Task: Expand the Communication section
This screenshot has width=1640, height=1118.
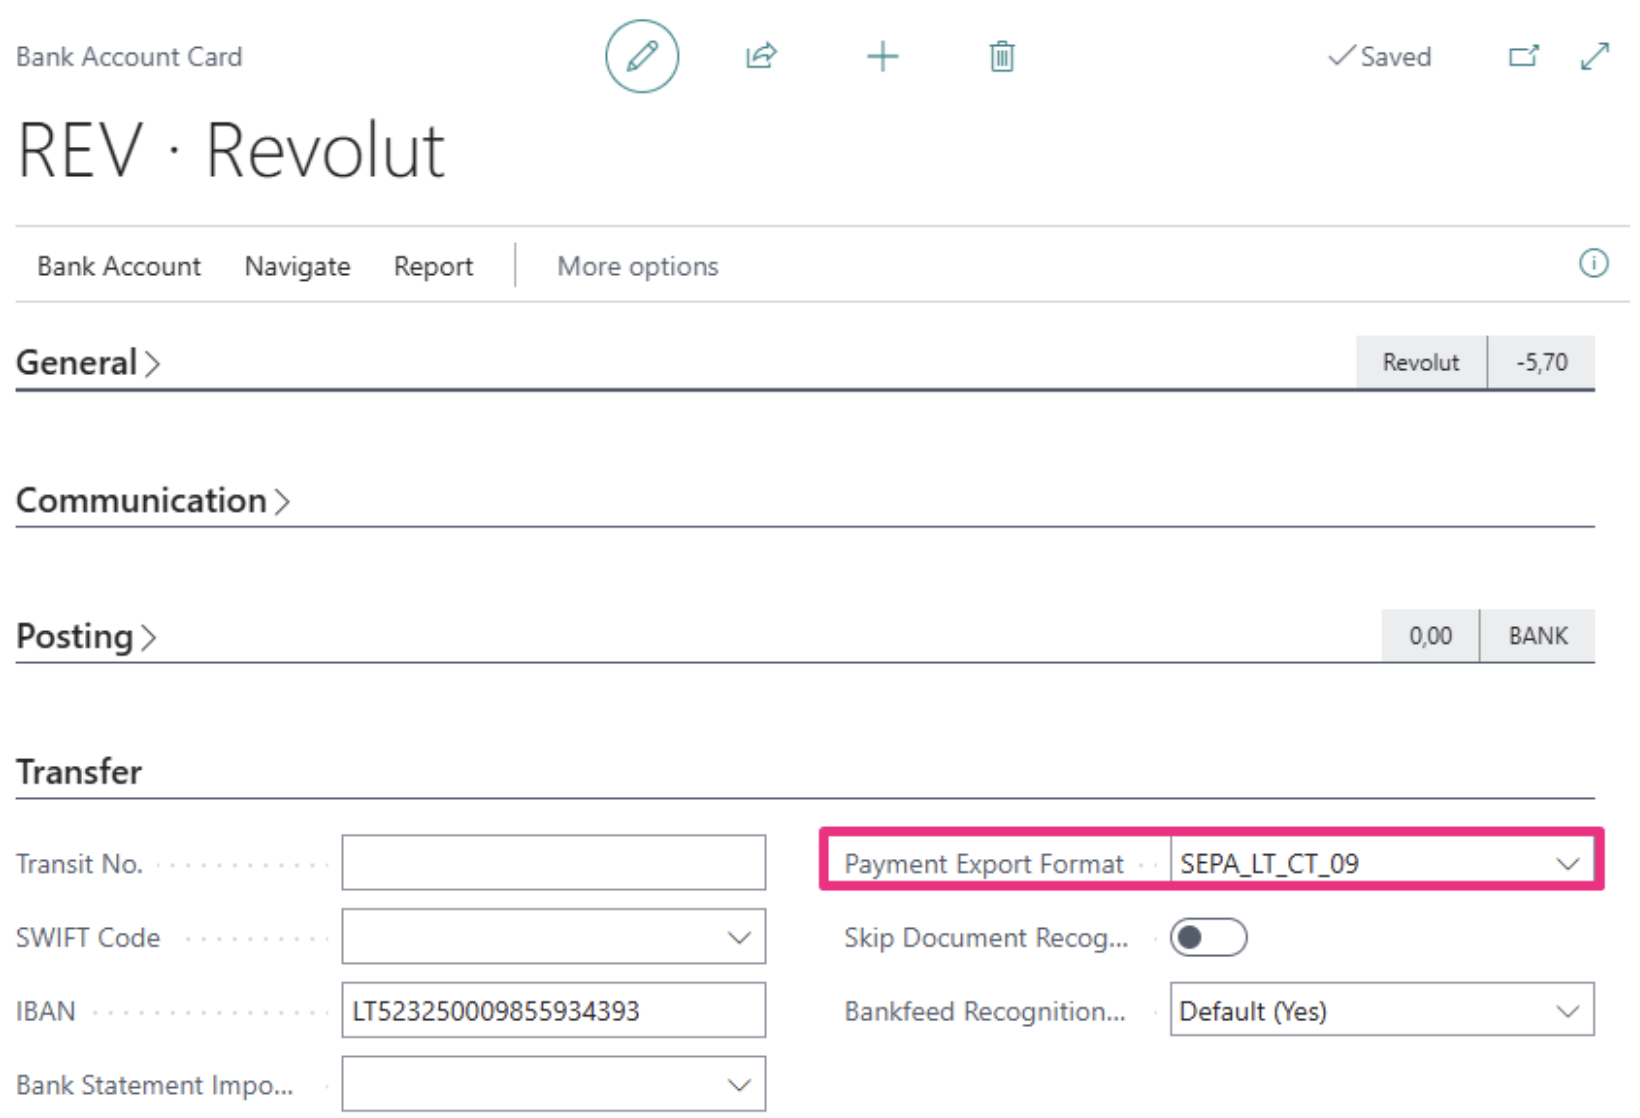Action: pyautogui.click(x=153, y=500)
